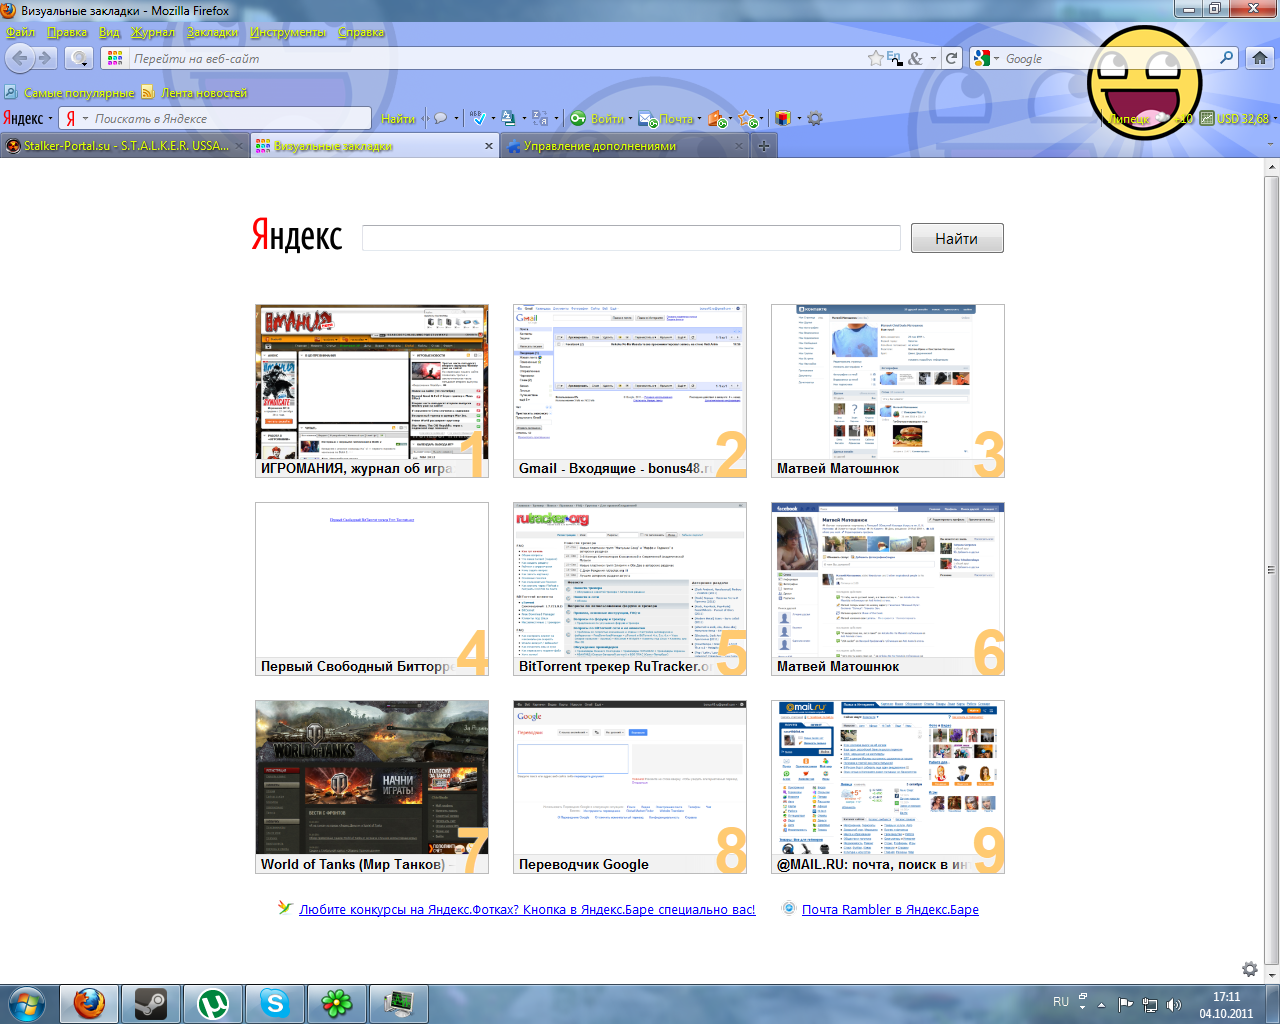
Task: Open the Почта Rambler в Яндекс.Баре link
Action: (x=890, y=909)
